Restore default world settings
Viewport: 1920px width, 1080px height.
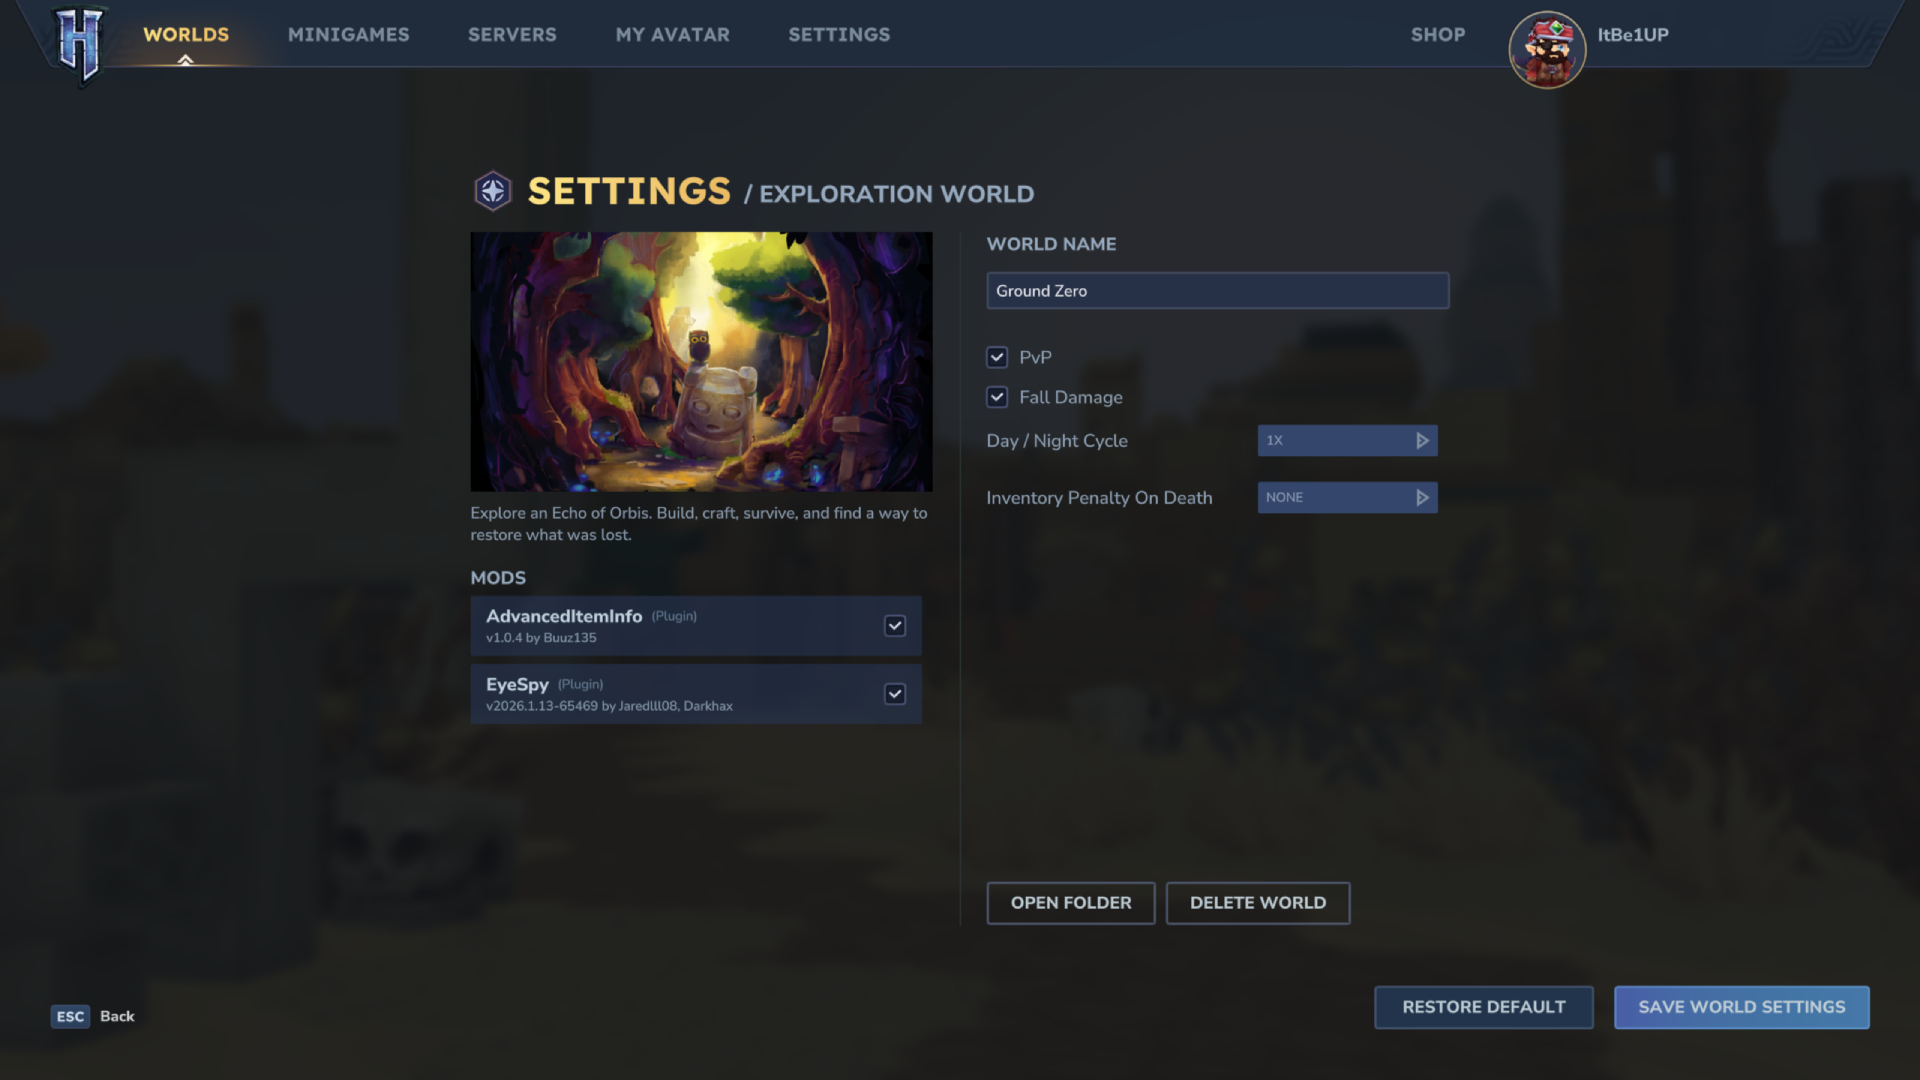pos(1483,1007)
